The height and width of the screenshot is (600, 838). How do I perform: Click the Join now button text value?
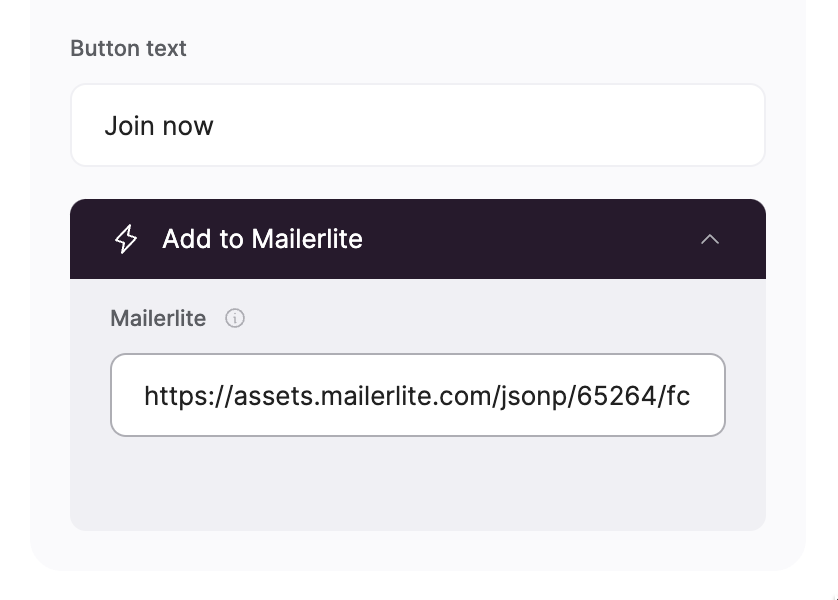161,125
